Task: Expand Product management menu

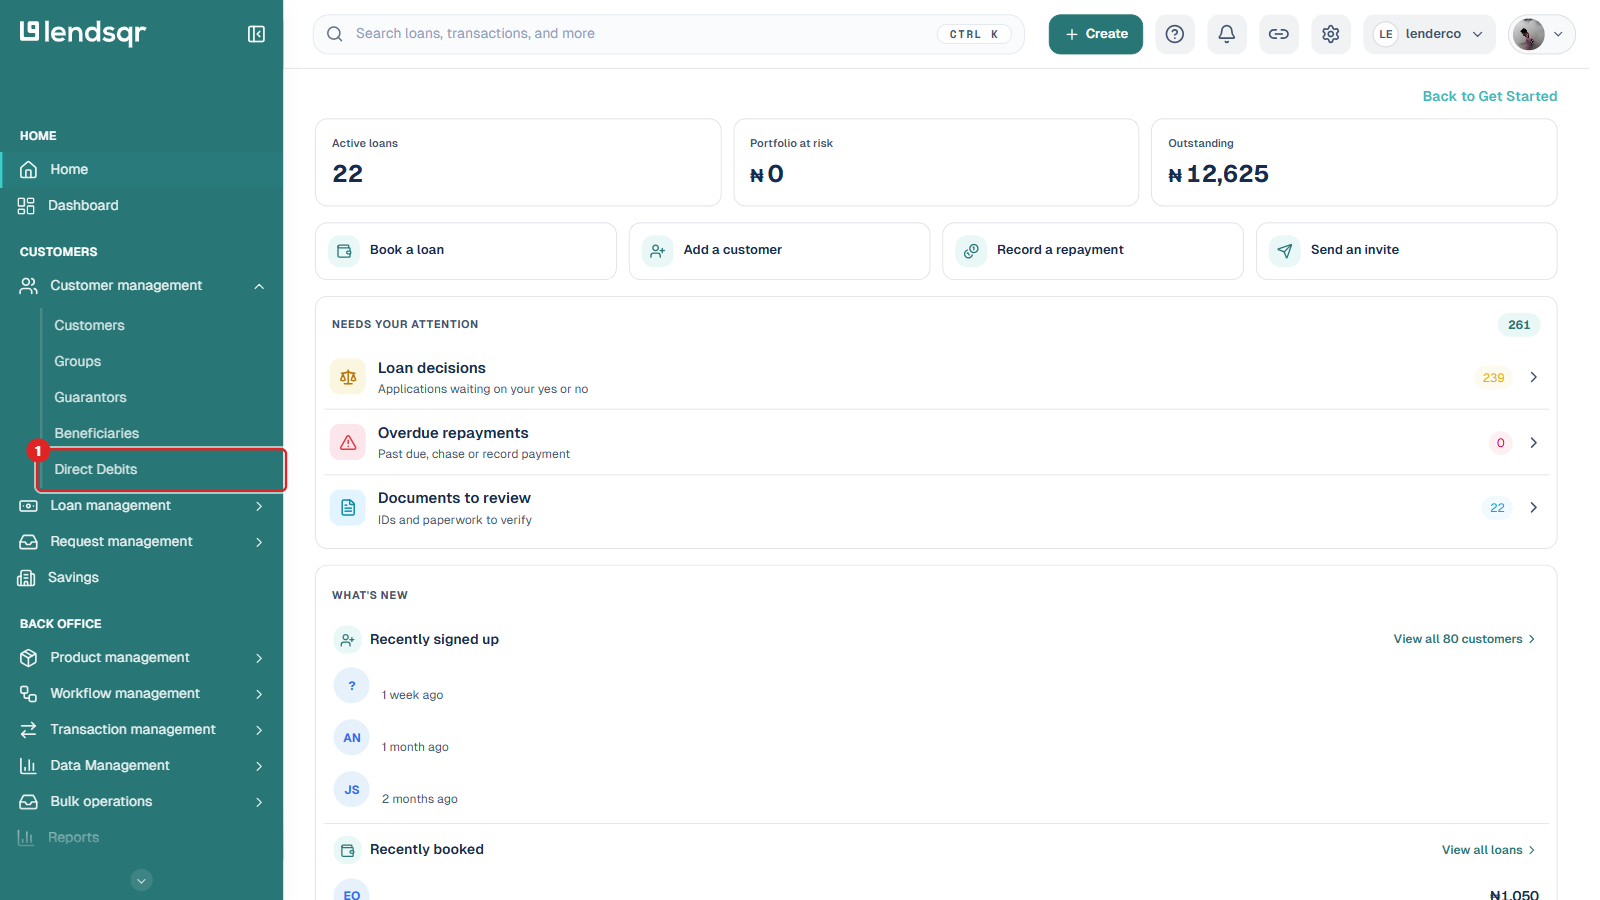Action: (142, 658)
